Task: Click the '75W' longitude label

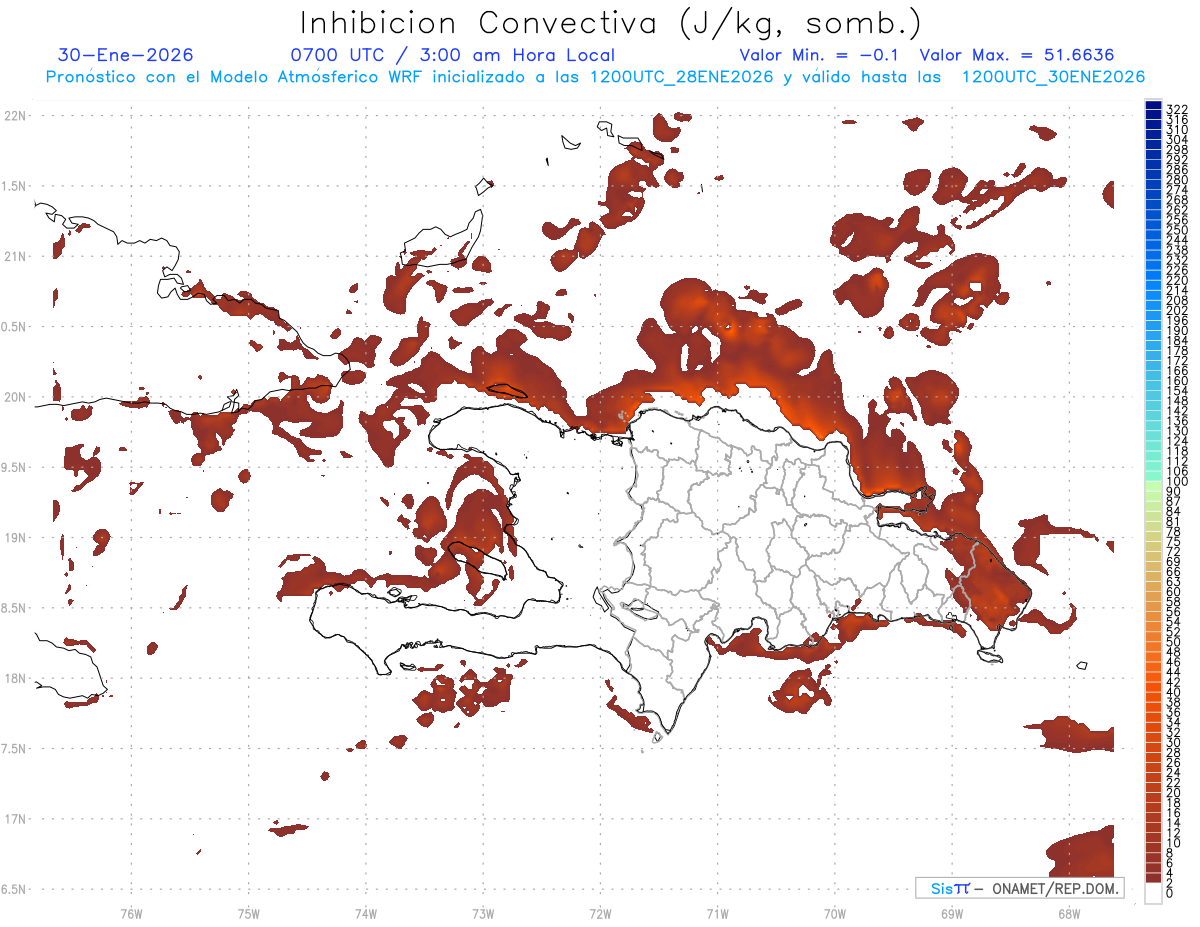Action: 249,913
